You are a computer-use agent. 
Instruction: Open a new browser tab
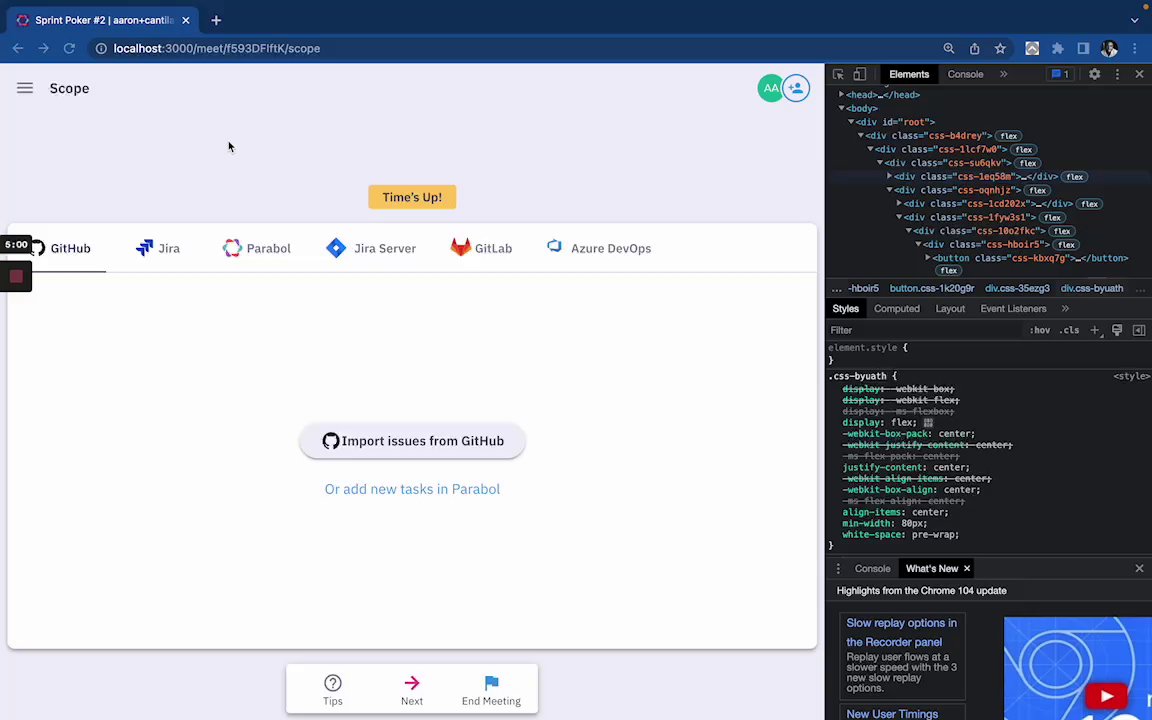216,21
